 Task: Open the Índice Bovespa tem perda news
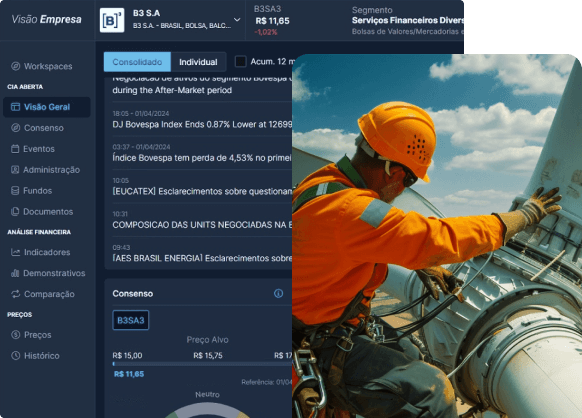click(202, 153)
